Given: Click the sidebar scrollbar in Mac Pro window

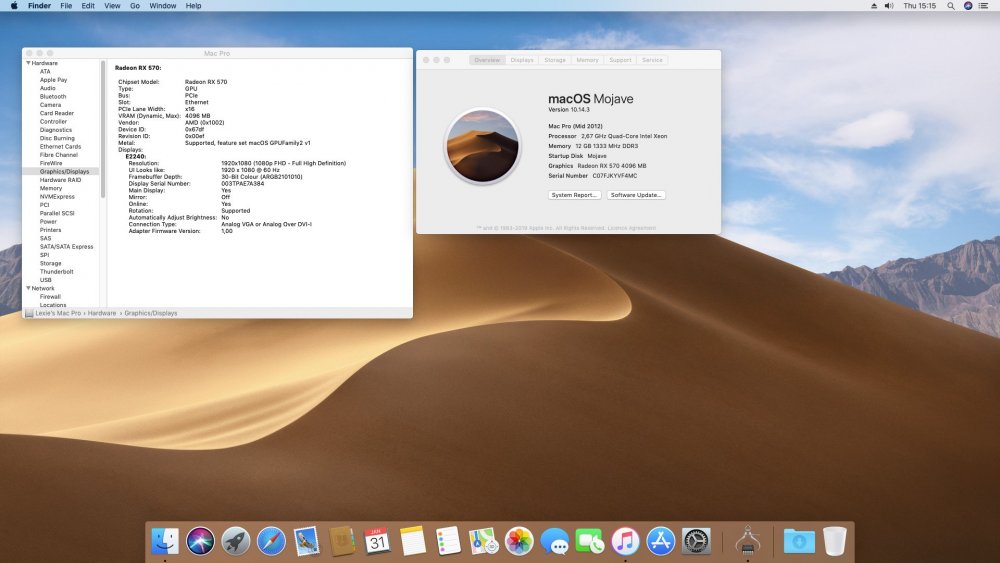Looking at the screenshot, I should pos(103,130).
